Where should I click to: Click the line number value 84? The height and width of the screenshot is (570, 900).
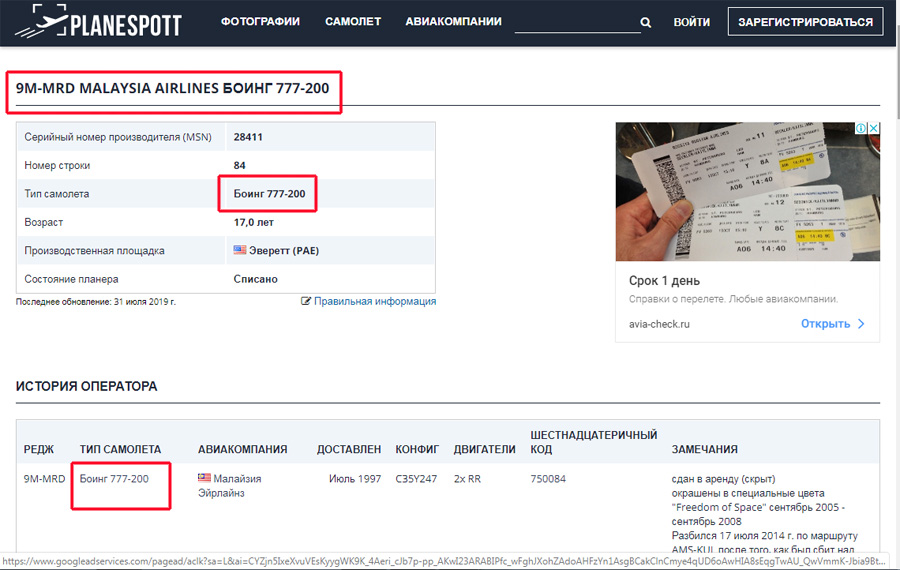click(x=239, y=165)
